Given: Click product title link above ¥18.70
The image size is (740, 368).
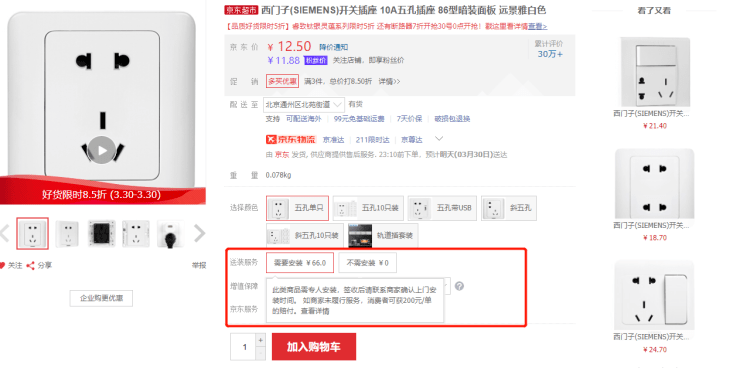Looking at the screenshot, I should tap(651, 226).
